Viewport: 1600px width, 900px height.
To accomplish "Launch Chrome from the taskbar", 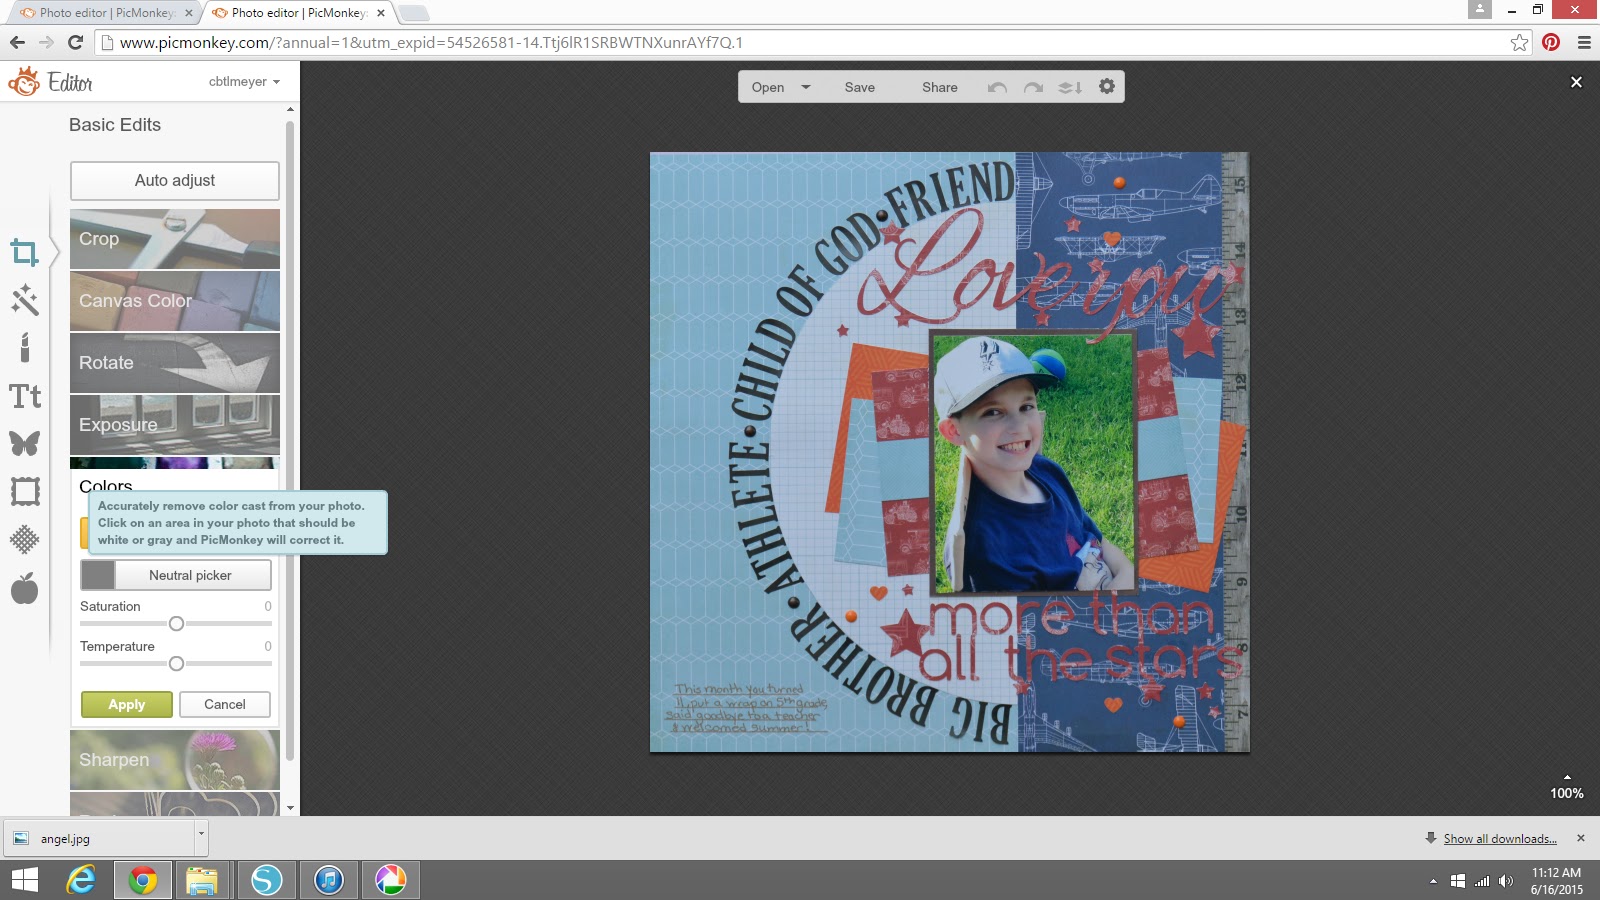I will (x=143, y=881).
